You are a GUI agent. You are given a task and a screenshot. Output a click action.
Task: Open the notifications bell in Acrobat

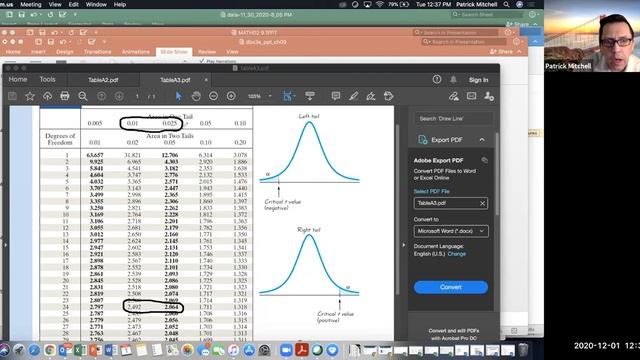[x=453, y=80]
